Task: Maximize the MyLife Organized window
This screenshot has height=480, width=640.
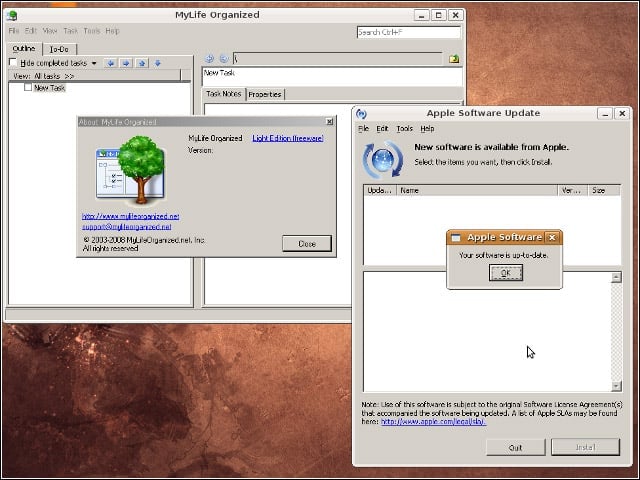Action: tap(438, 16)
